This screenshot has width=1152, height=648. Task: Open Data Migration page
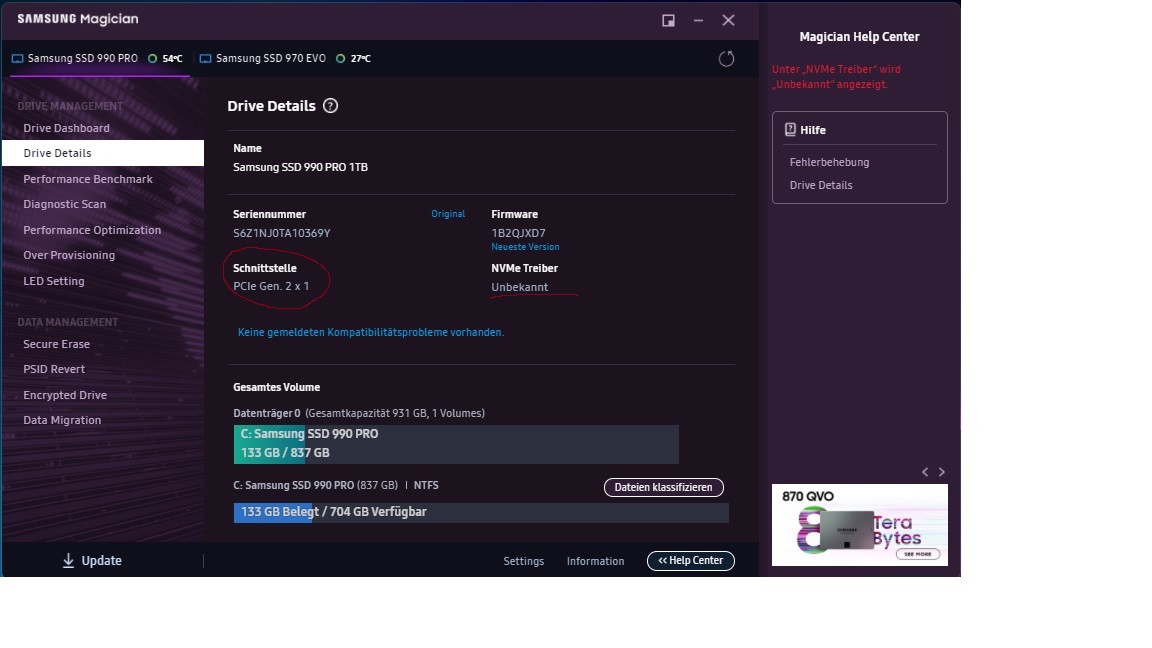pyautogui.click(x=62, y=420)
